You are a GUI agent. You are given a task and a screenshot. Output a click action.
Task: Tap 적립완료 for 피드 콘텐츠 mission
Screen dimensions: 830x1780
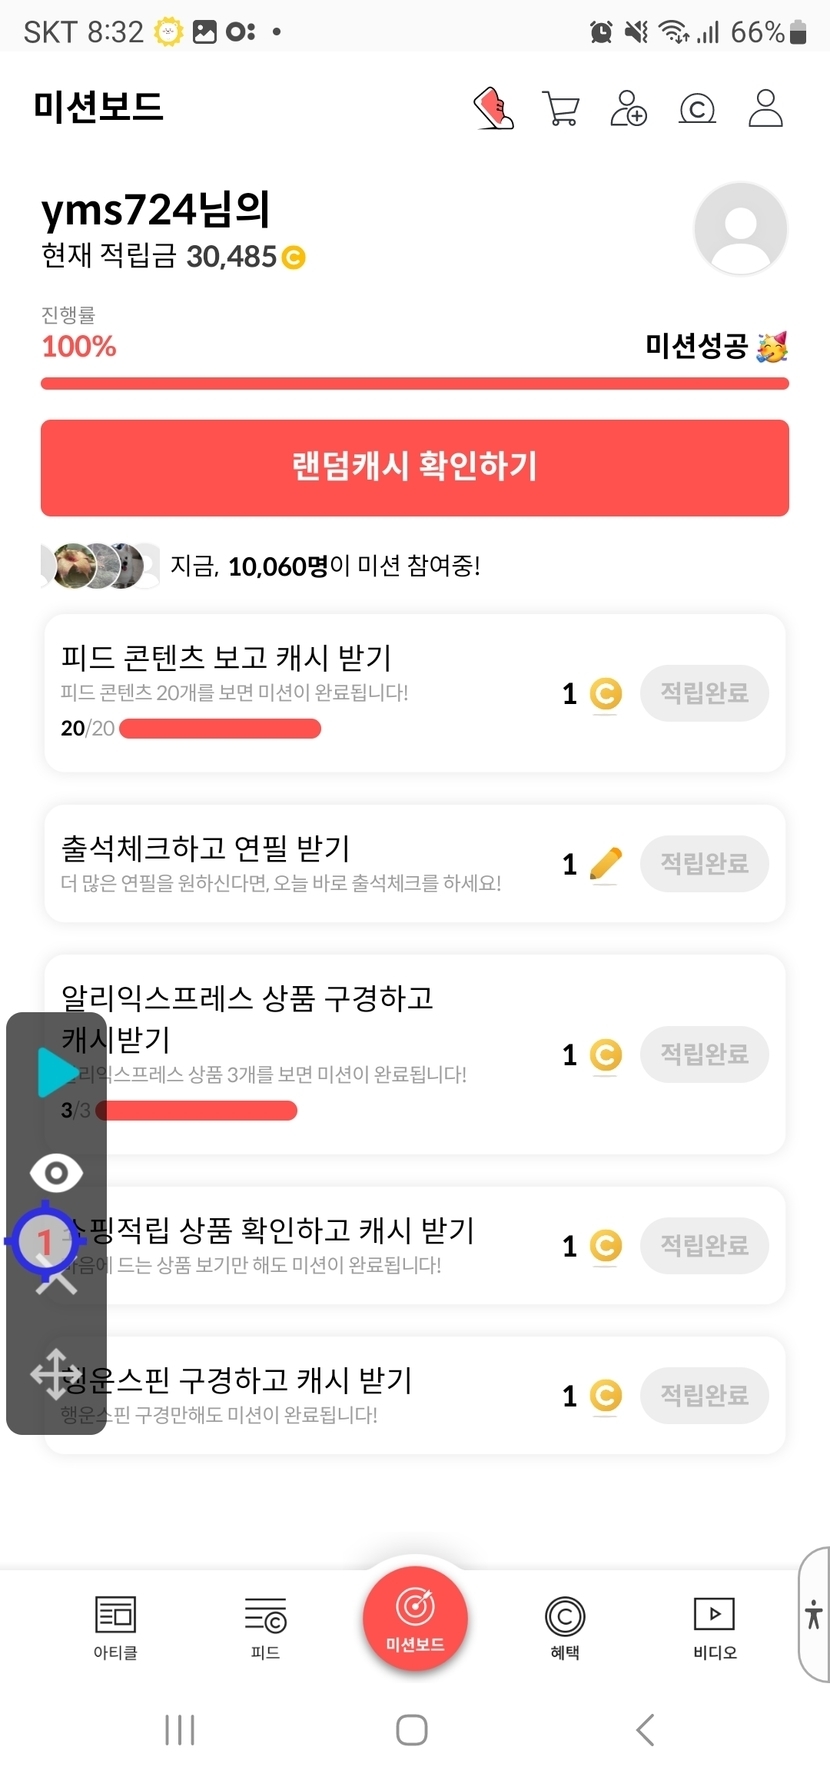coord(704,693)
